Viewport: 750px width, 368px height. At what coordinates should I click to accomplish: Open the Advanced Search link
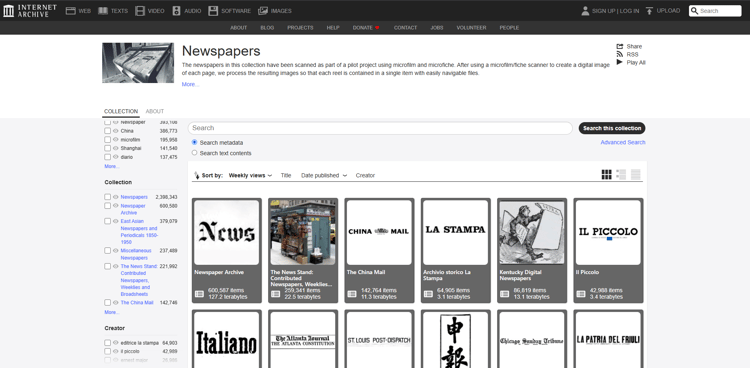(623, 142)
